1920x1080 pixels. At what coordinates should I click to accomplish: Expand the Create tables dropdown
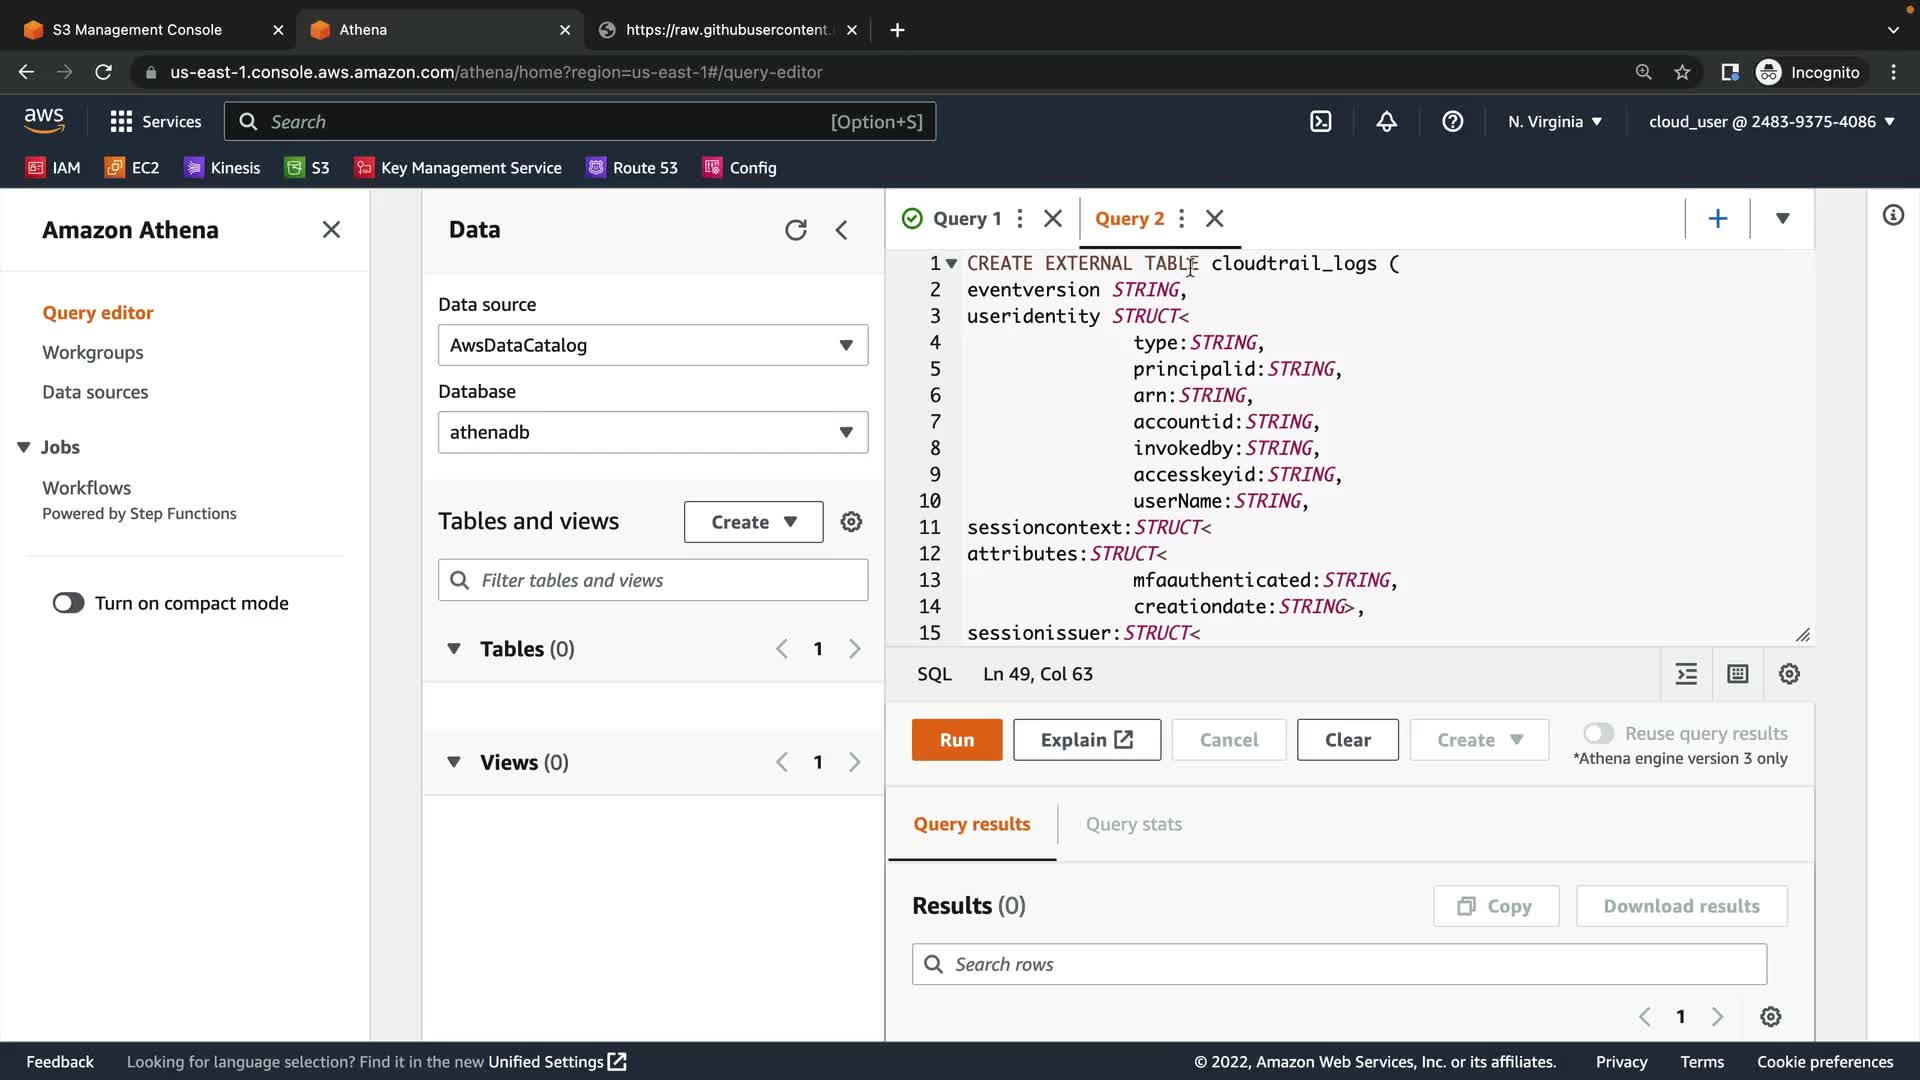tap(753, 522)
